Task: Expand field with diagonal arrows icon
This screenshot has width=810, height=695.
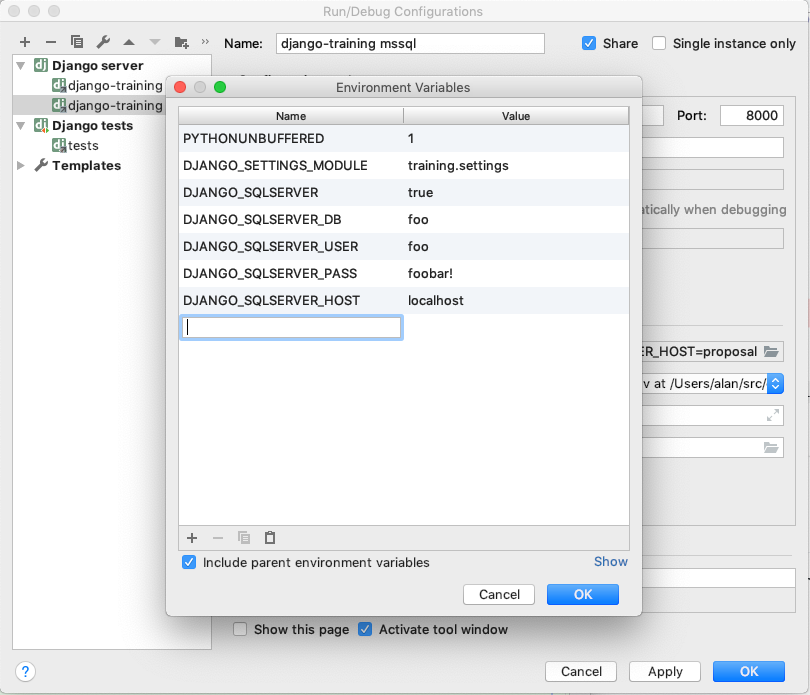Action: (773, 415)
